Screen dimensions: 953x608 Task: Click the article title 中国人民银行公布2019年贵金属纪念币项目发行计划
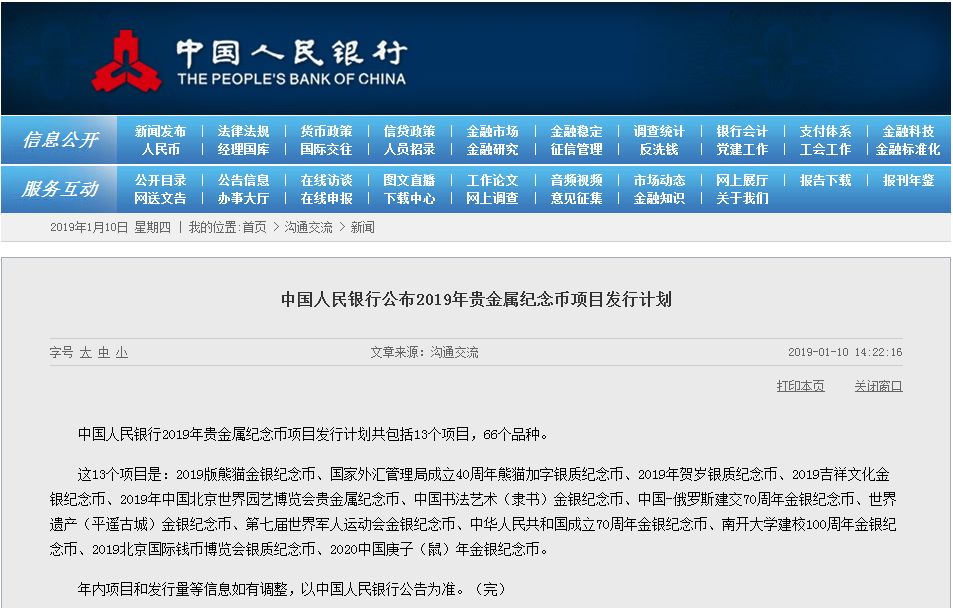pyautogui.click(x=476, y=299)
